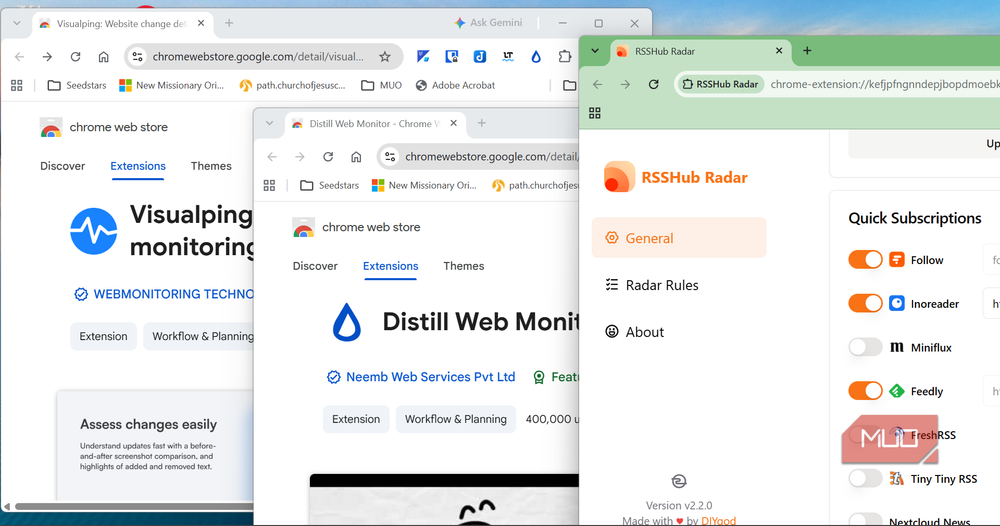Image resolution: width=1000 pixels, height=526 pixels.
Task: Bookmark the Visualping page with the star
Action: pos(385,57)
